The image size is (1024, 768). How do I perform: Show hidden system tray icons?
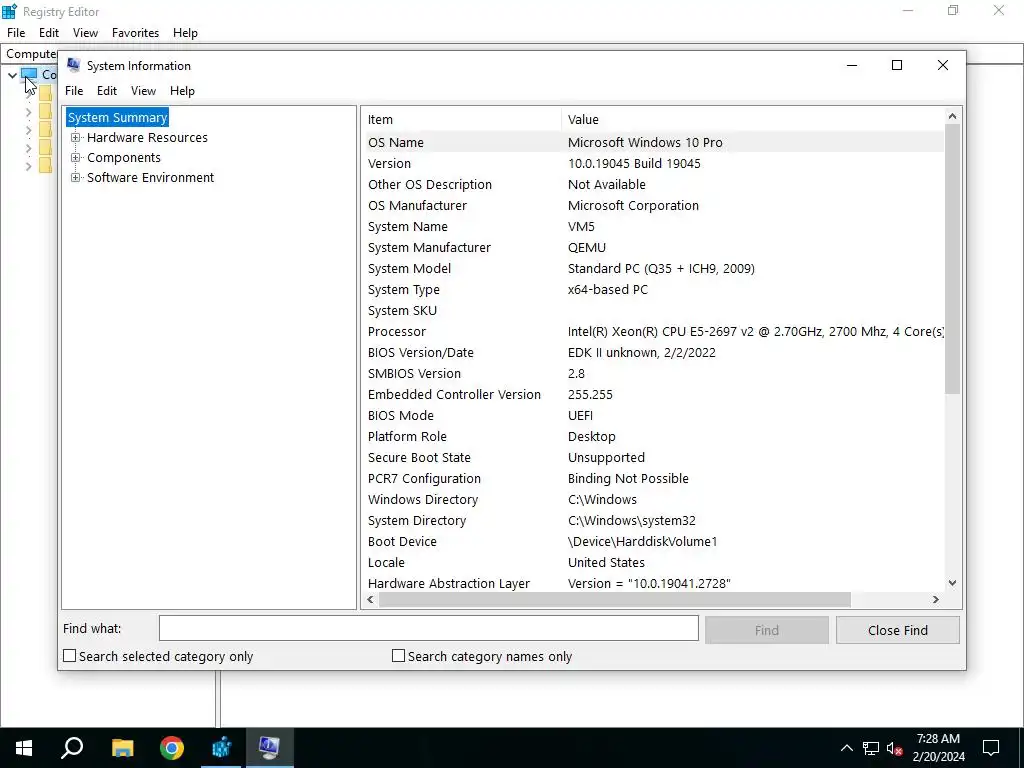click(x=846, y=748)
